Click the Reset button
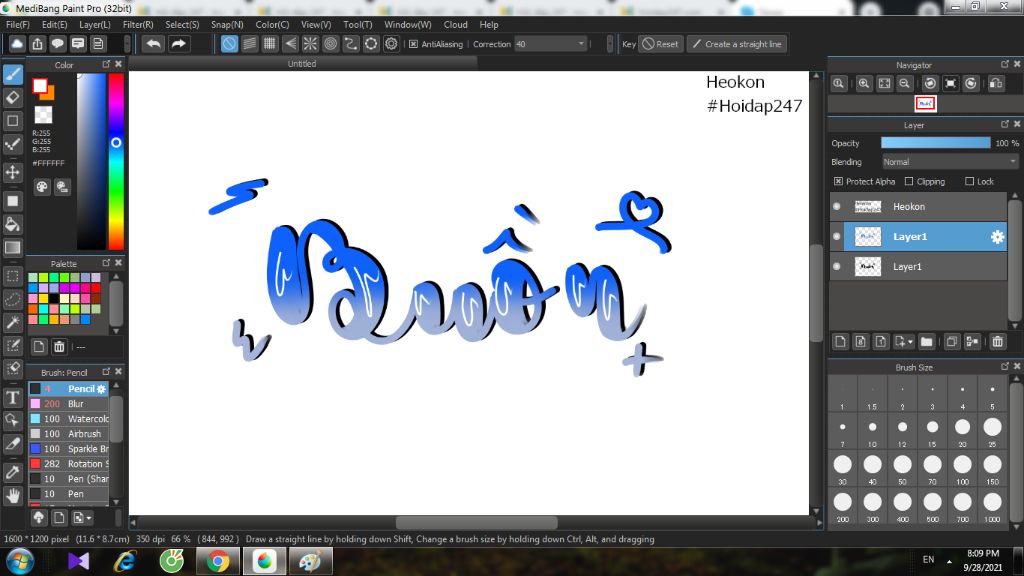The width and height of the screenshot is (1024, 576). (660, 44)
